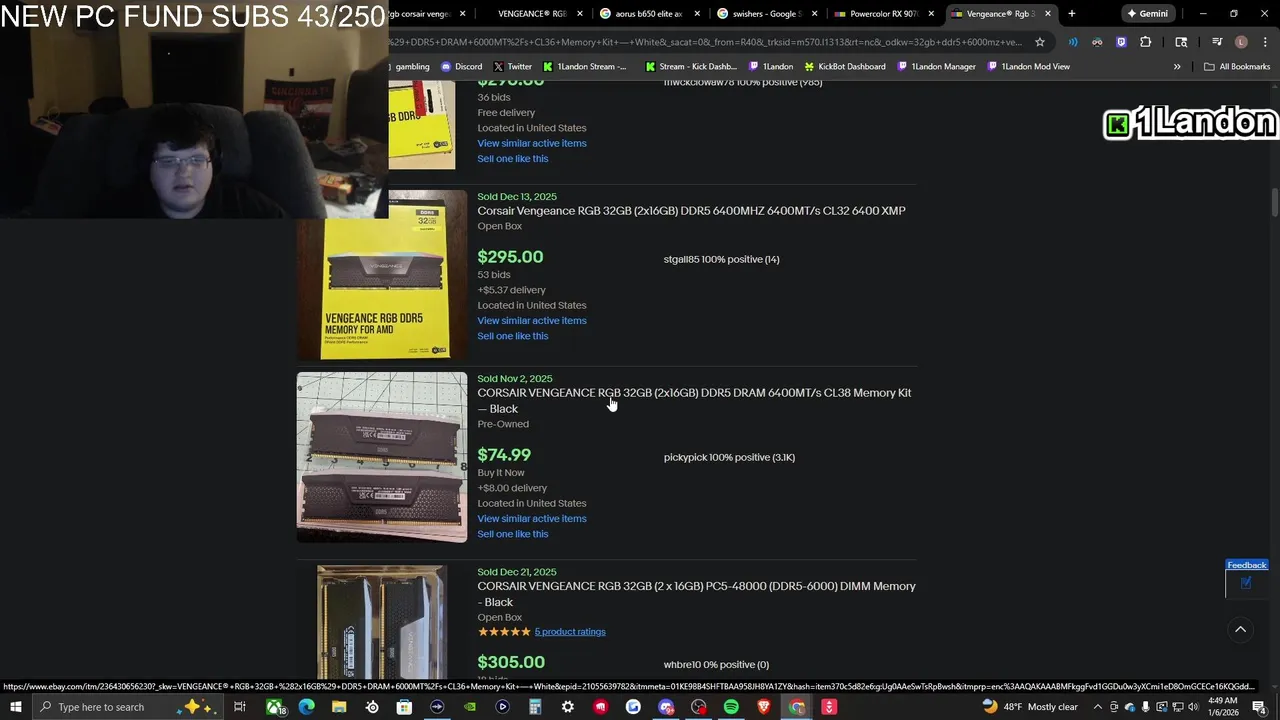Click View similar active items for $74.99 listing
This screenshot has width=1280, height=720.
click(532, 519)
